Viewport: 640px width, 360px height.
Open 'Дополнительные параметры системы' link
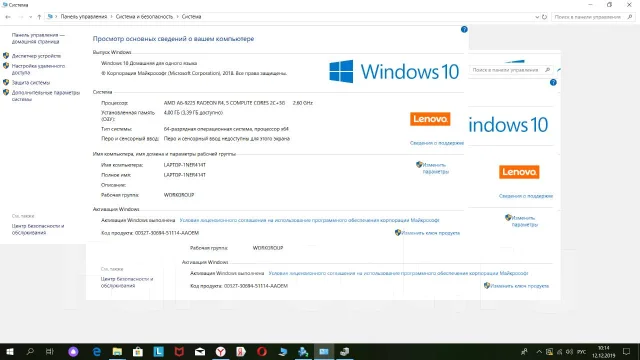46,96
